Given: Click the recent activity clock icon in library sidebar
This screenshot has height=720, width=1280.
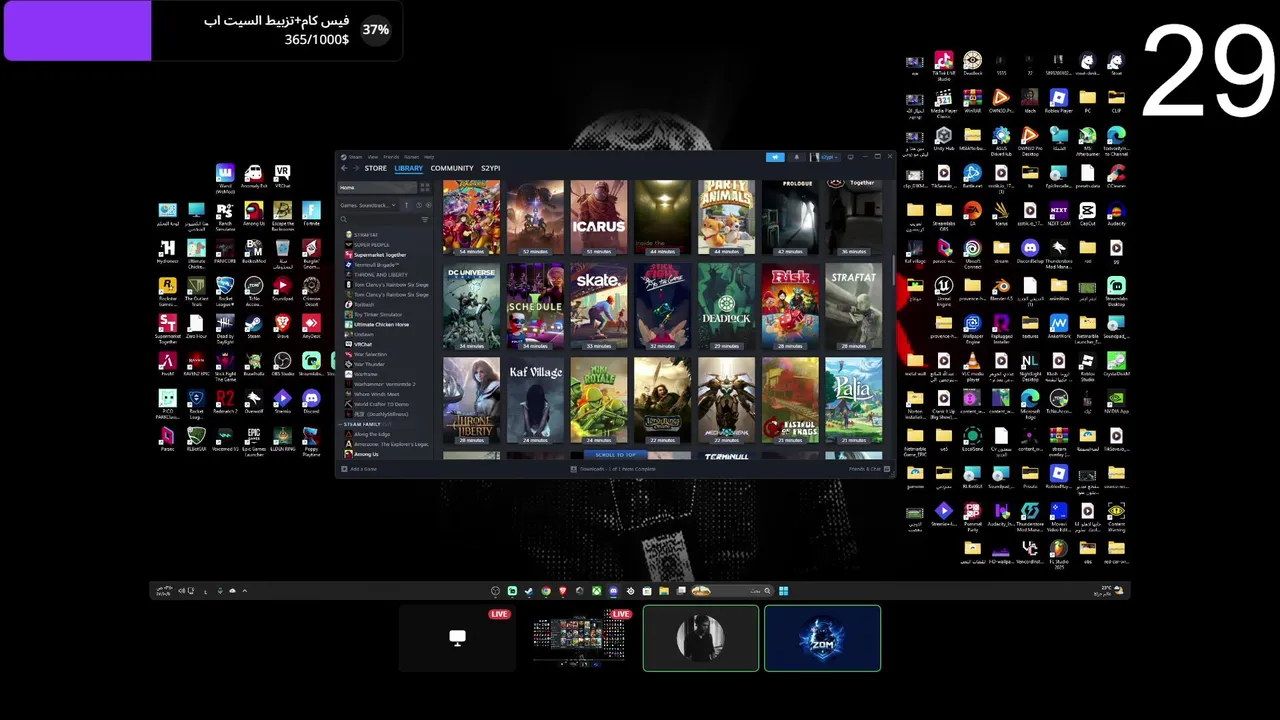Looking at the screenshot, I should pyautogui.click(x=419, y=205).
